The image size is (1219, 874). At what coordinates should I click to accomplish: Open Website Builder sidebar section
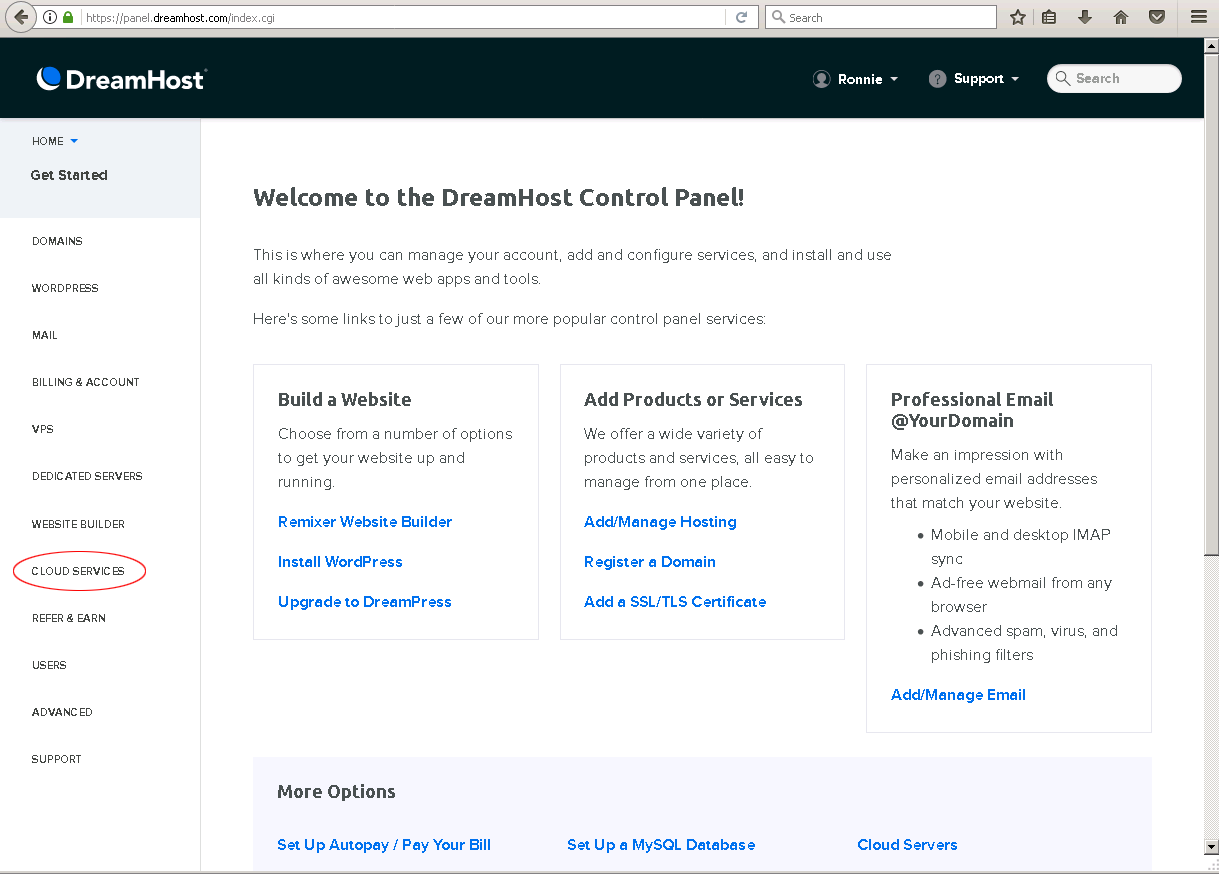point(78,524)
